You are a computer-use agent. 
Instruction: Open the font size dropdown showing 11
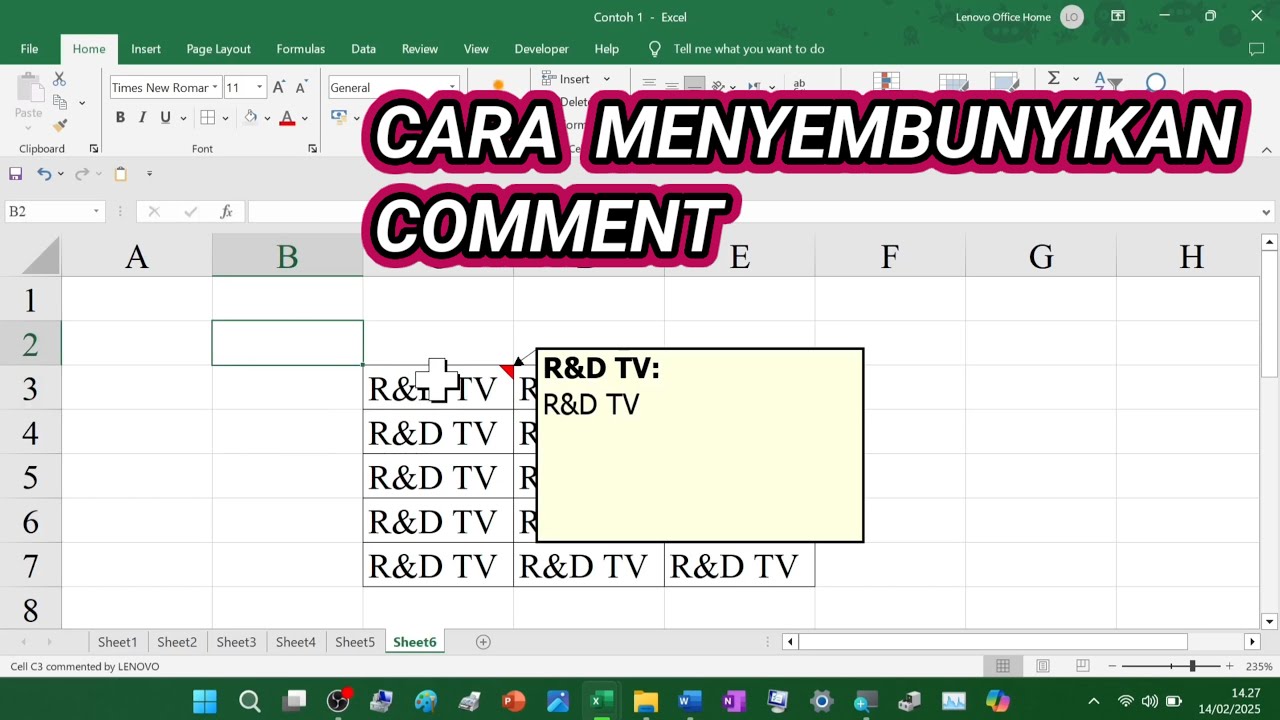260,87
